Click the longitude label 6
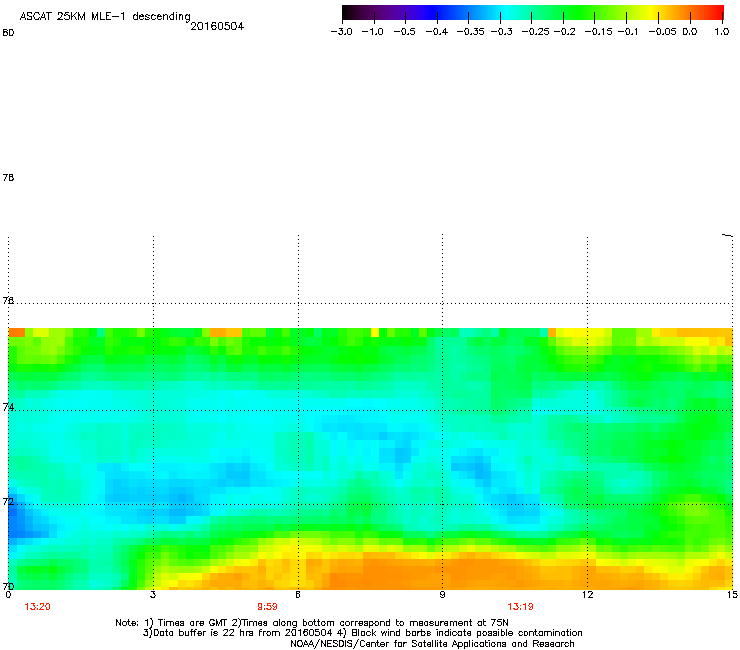Image resolution: width=740 pixels, height=650 pixels. (x=298, y=595)
